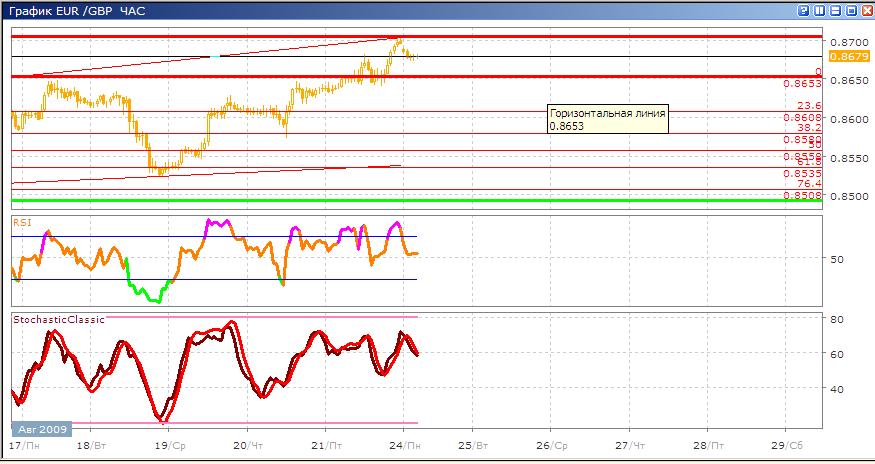The width and height of the screenshot is (875, 464).
Task: Click date label 17/Пн
Action: 25,446
